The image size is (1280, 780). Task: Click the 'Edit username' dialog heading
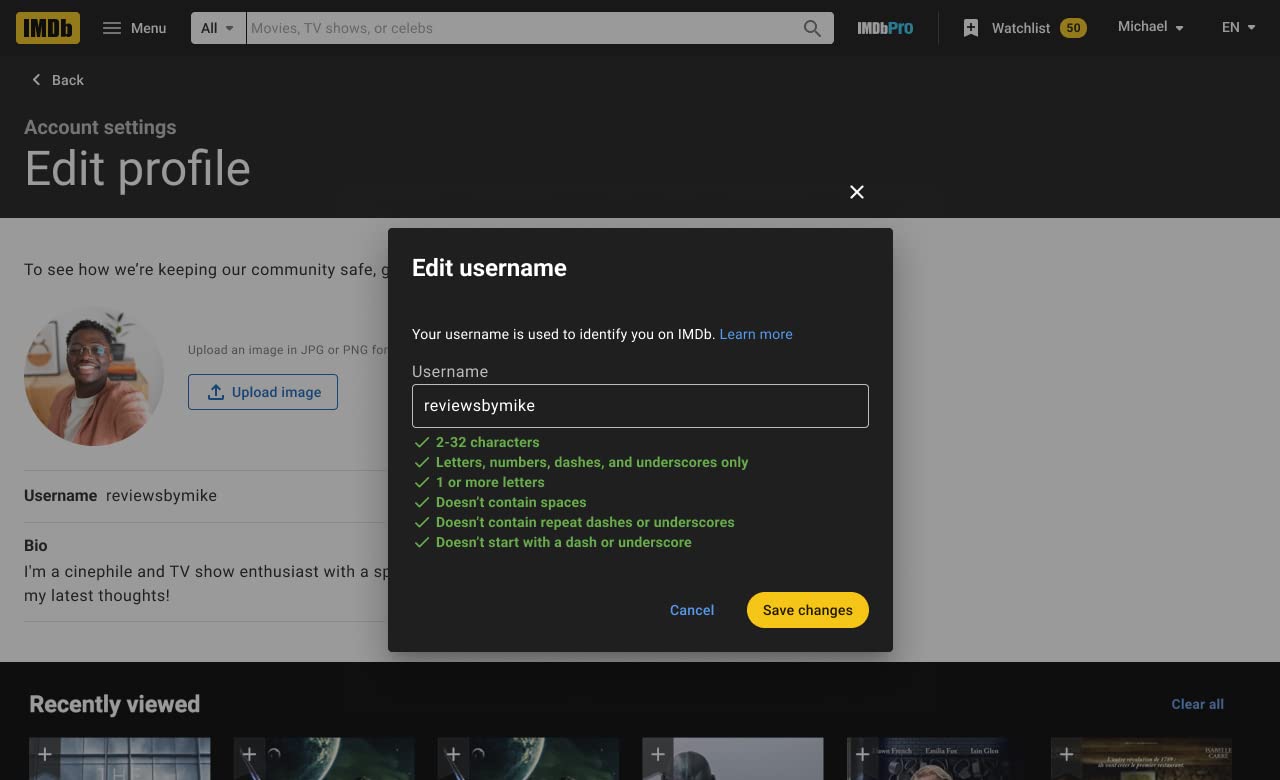pos(489,268)
